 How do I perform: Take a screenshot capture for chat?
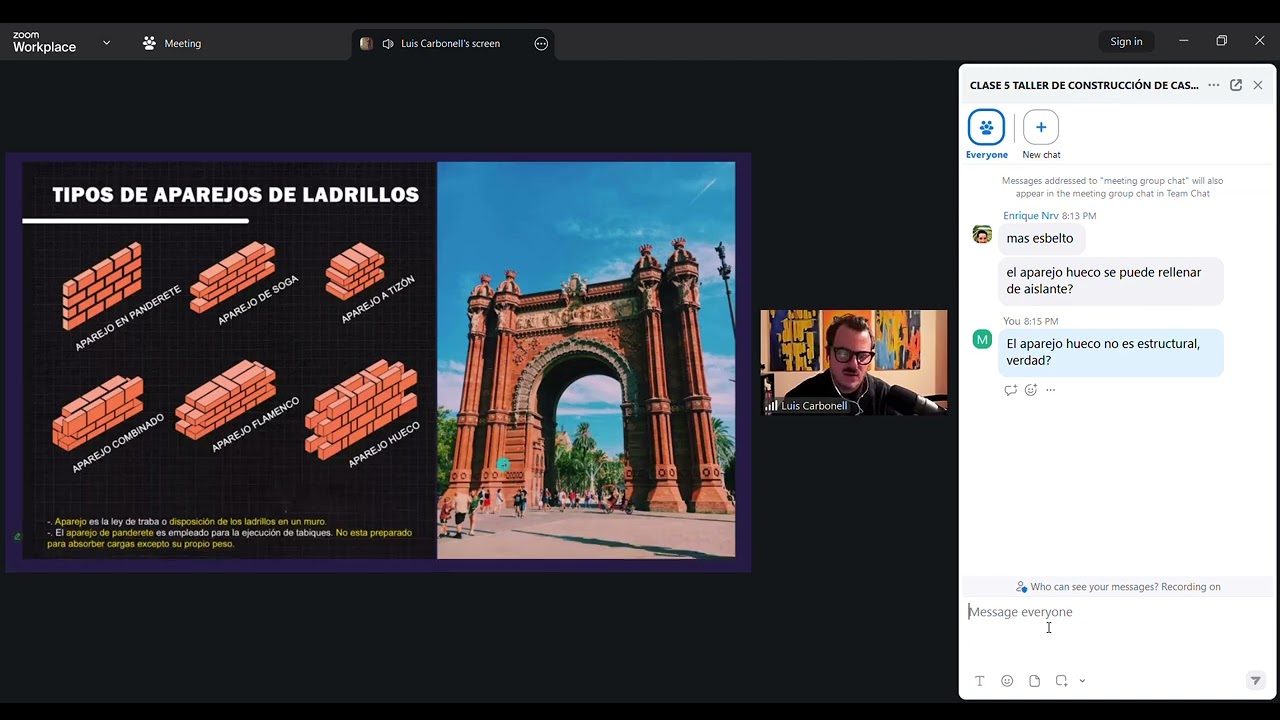point(1061,681)
